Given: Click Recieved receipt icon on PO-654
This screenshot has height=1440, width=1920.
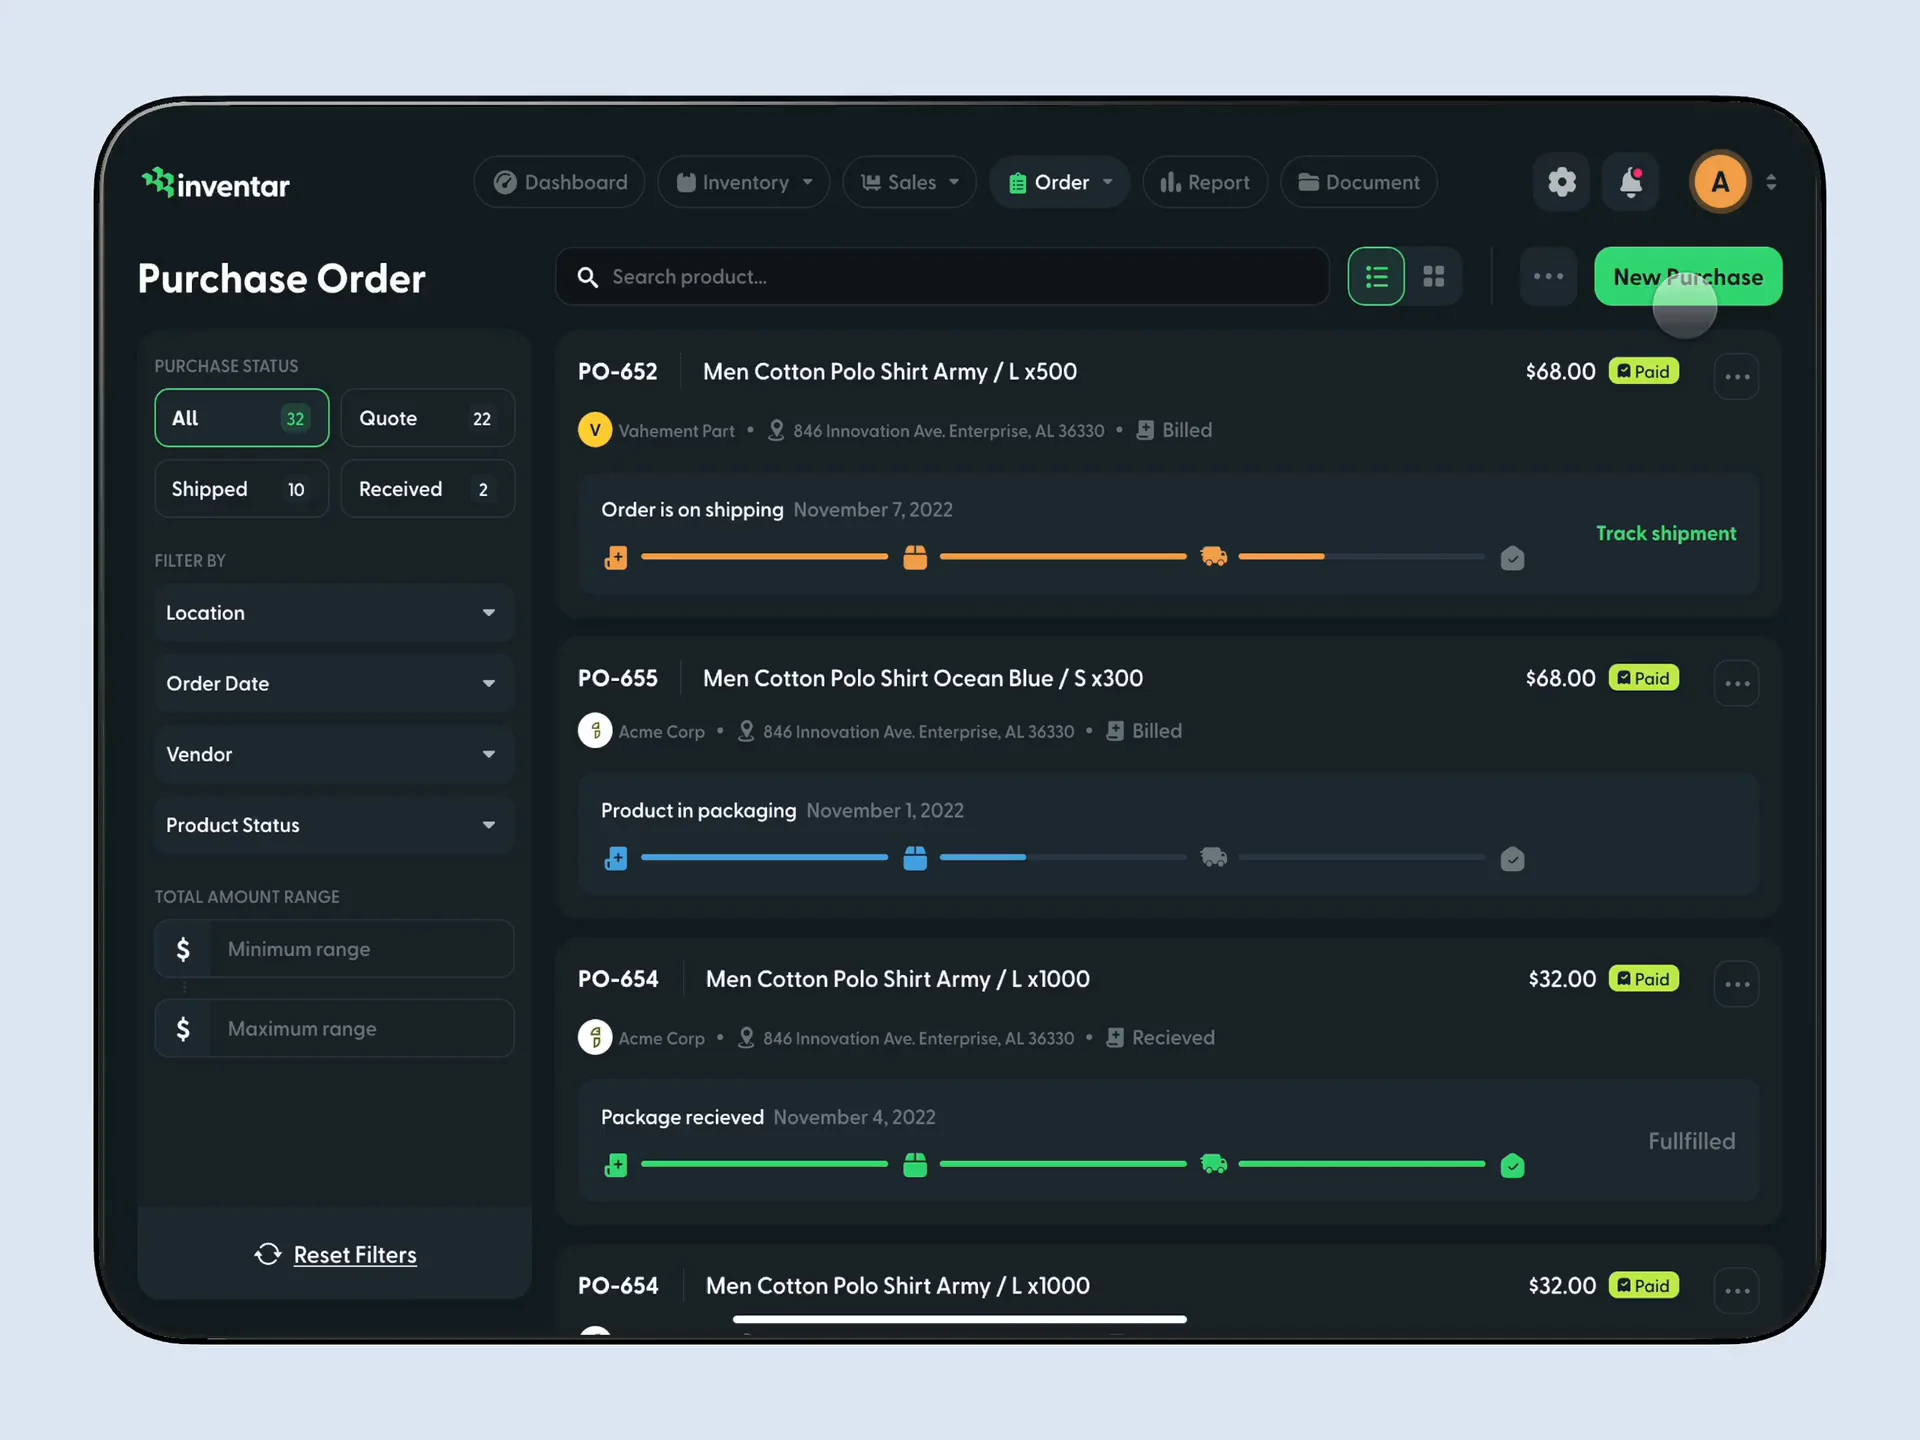Looking at the screenshot, I should click(x=1115, y=1038).
